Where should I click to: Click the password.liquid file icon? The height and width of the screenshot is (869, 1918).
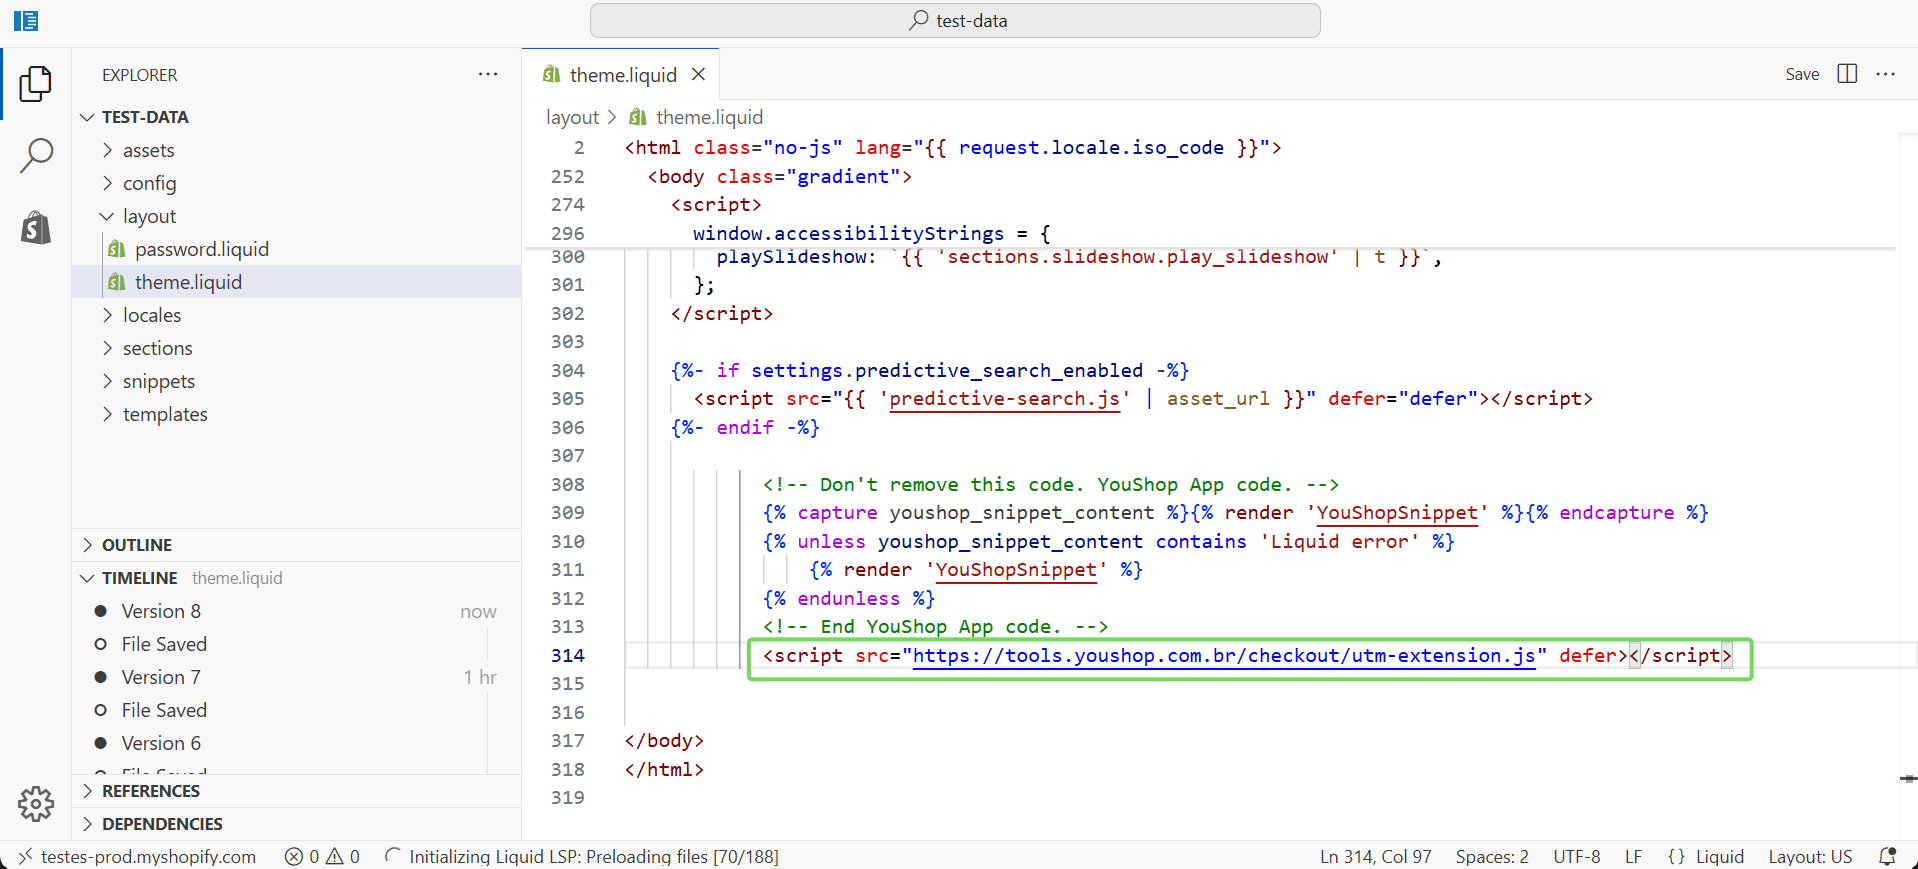[117, 249]
